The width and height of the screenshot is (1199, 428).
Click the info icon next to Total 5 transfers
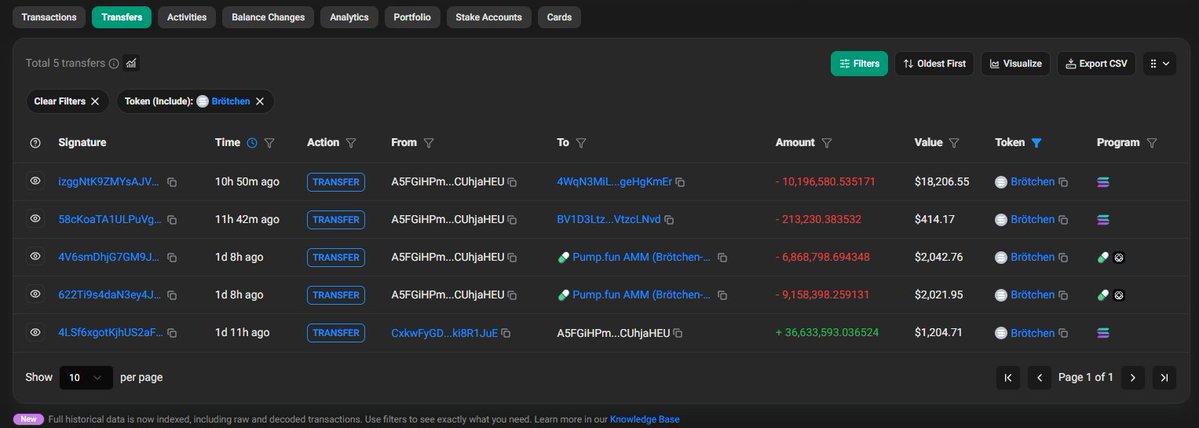coord(114,63)
